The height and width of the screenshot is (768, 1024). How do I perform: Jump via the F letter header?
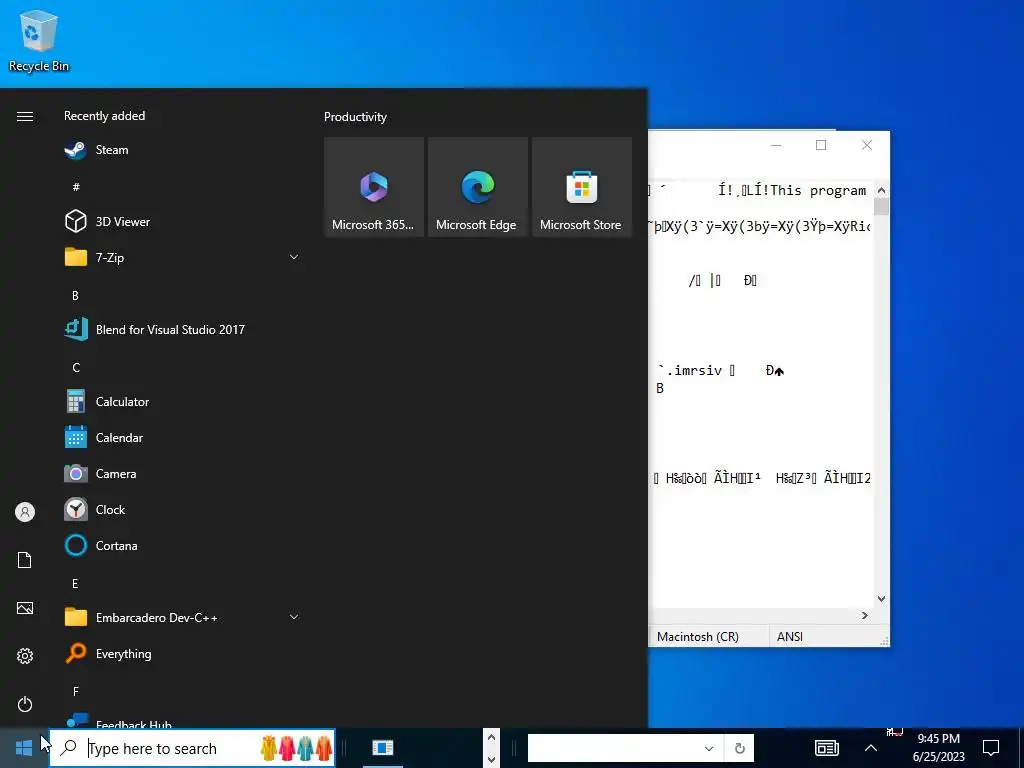point(76,691)
